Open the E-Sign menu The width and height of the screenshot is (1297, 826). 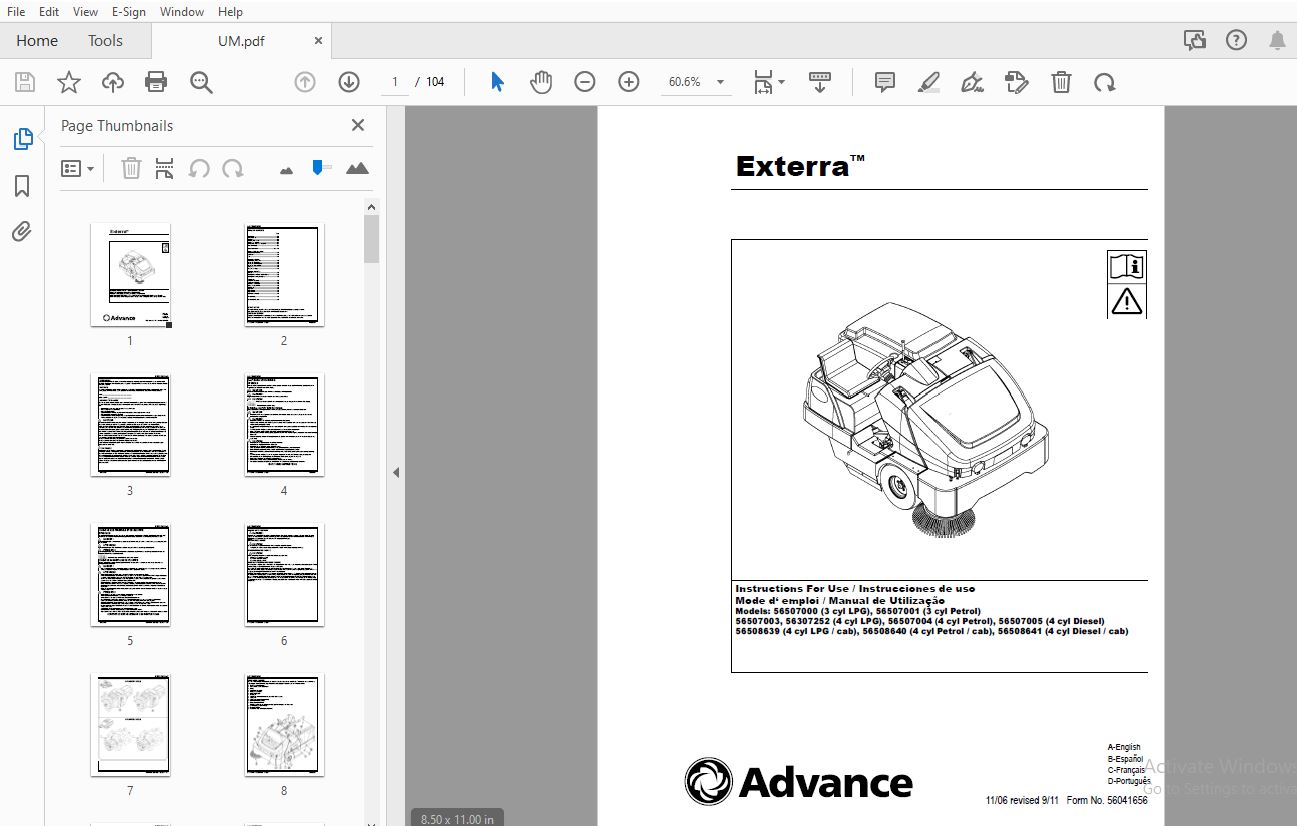[129, 11]
